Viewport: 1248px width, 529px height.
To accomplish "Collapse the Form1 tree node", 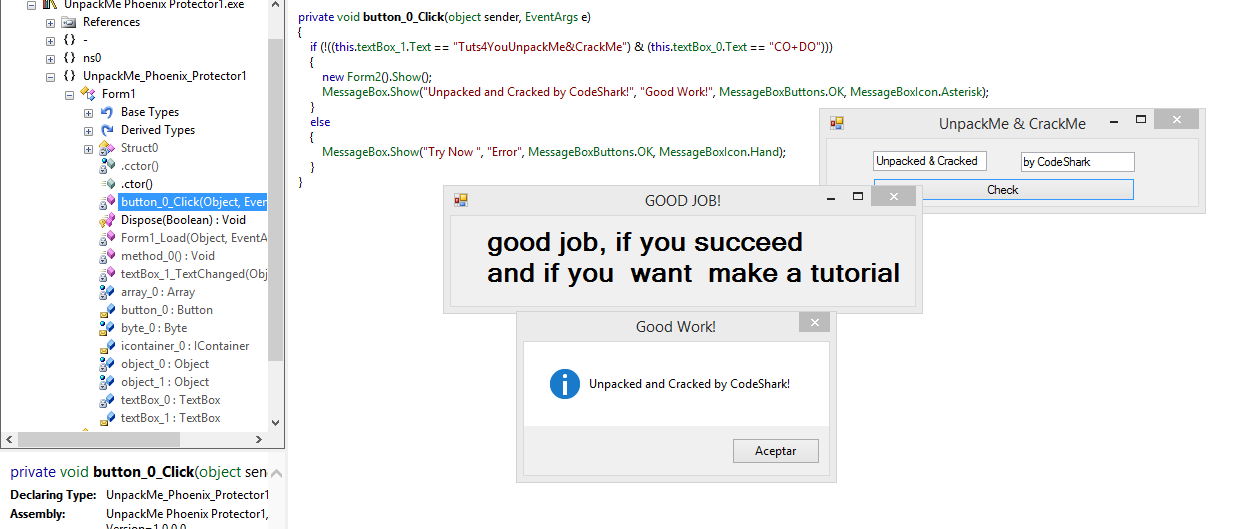I will point(69,94).
